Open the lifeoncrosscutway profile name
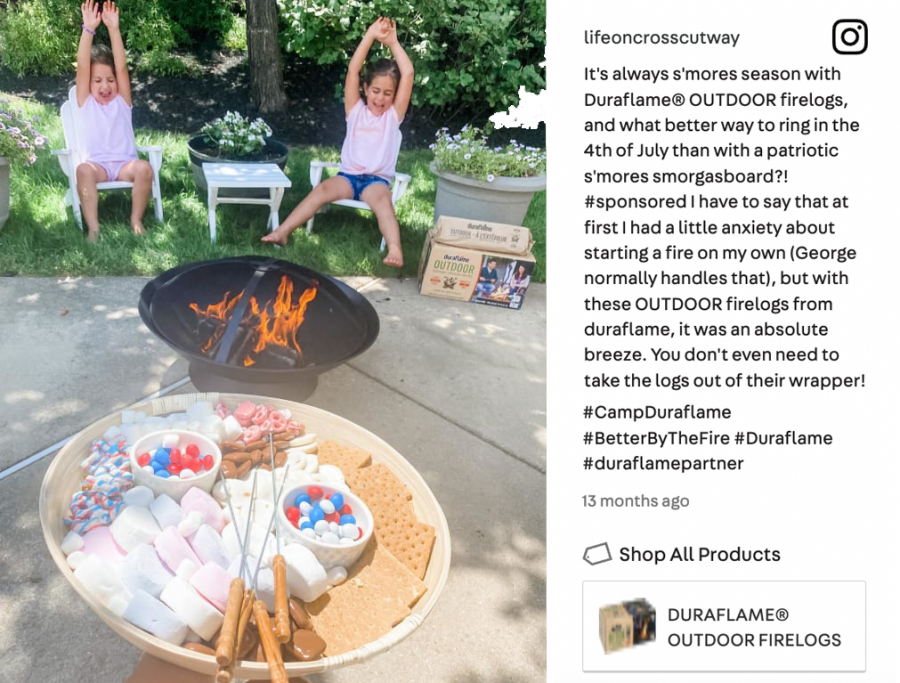 pos(662,37)
